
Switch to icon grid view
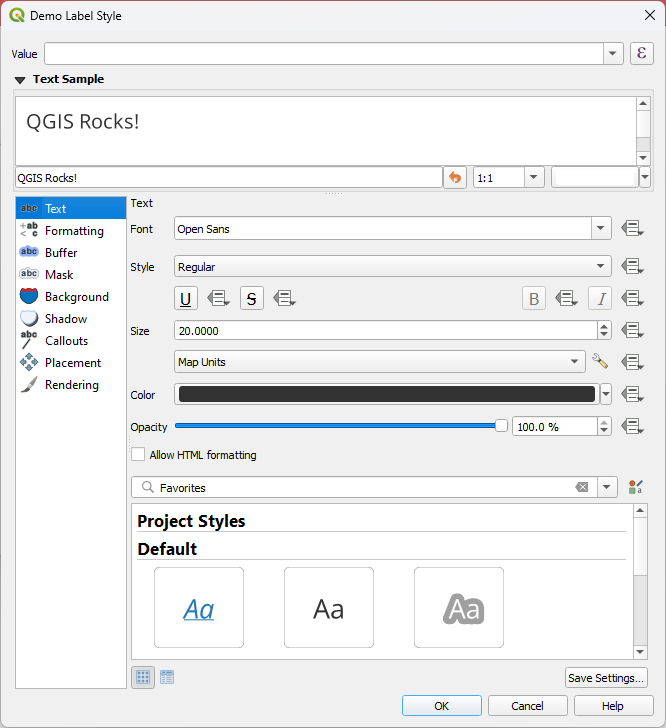tap(143, 677)
